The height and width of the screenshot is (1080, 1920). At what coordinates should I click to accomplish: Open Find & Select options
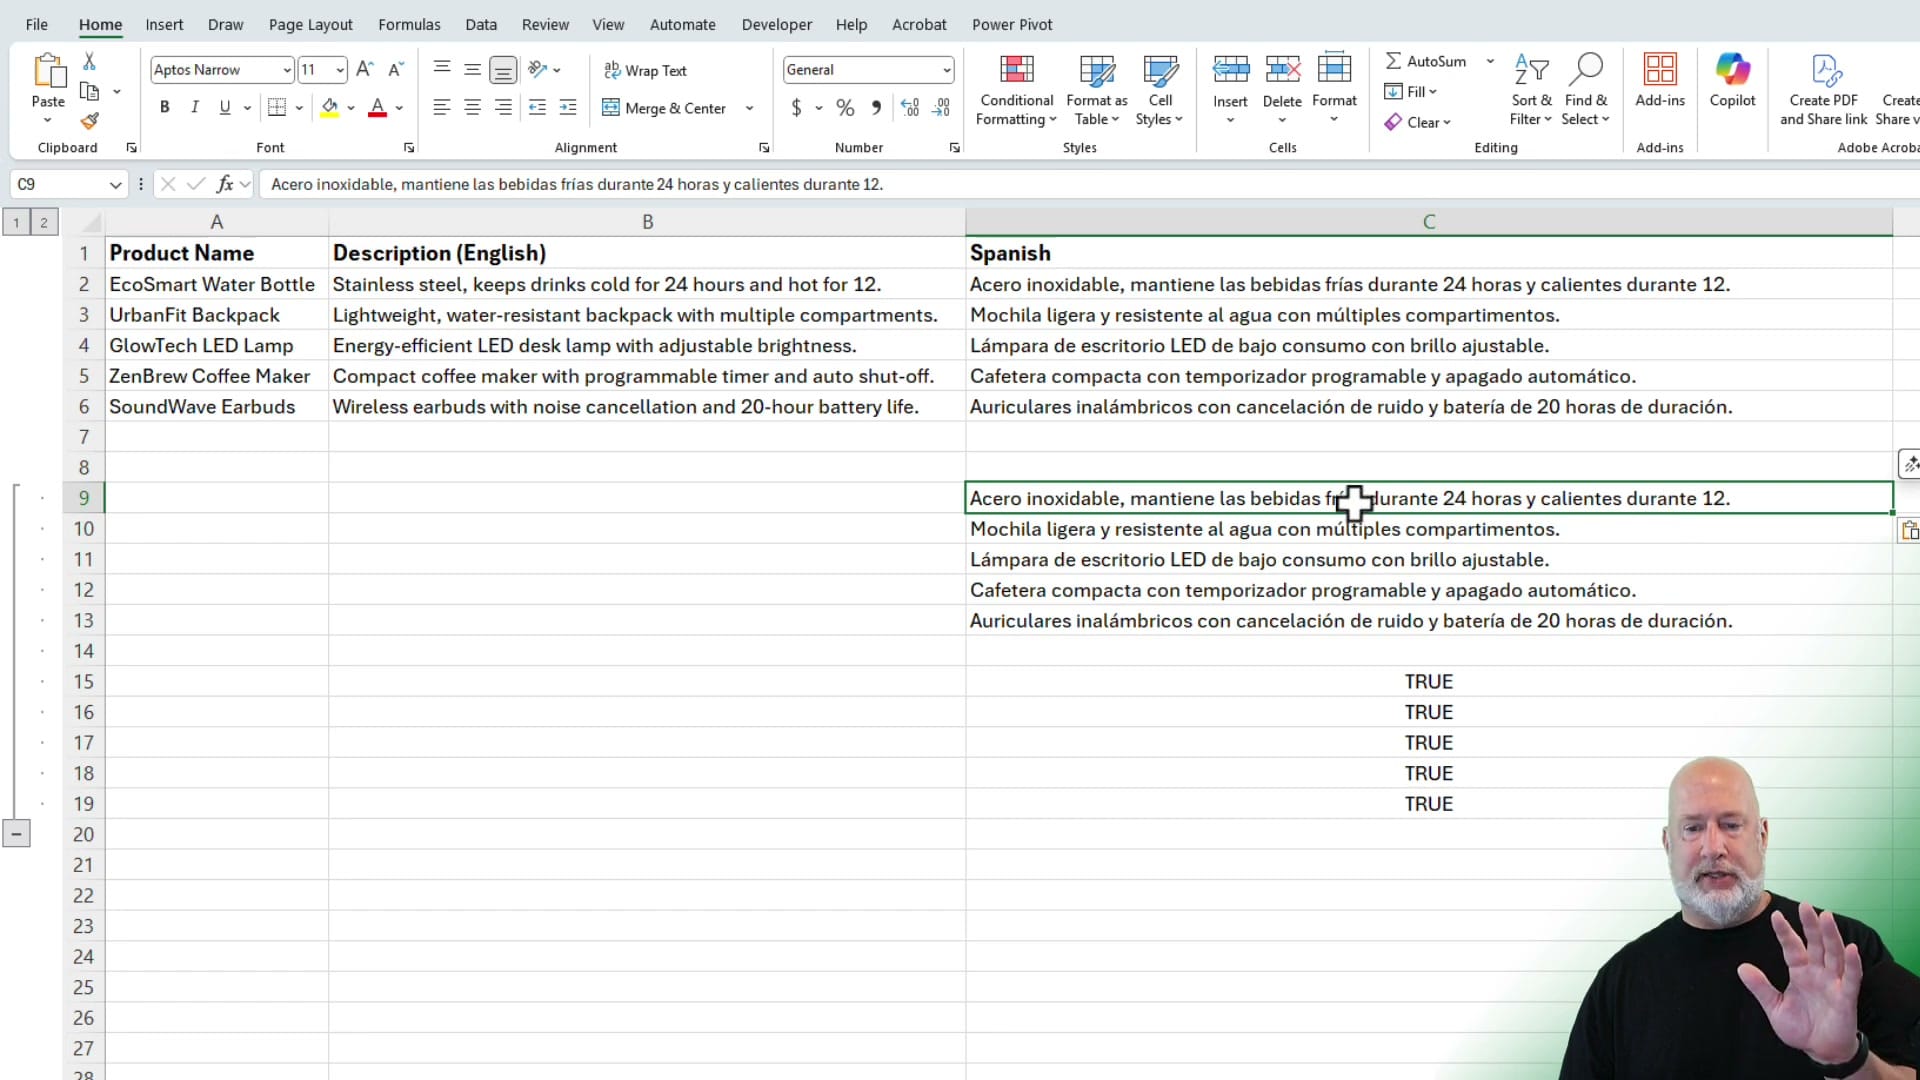coord(1586,90)
